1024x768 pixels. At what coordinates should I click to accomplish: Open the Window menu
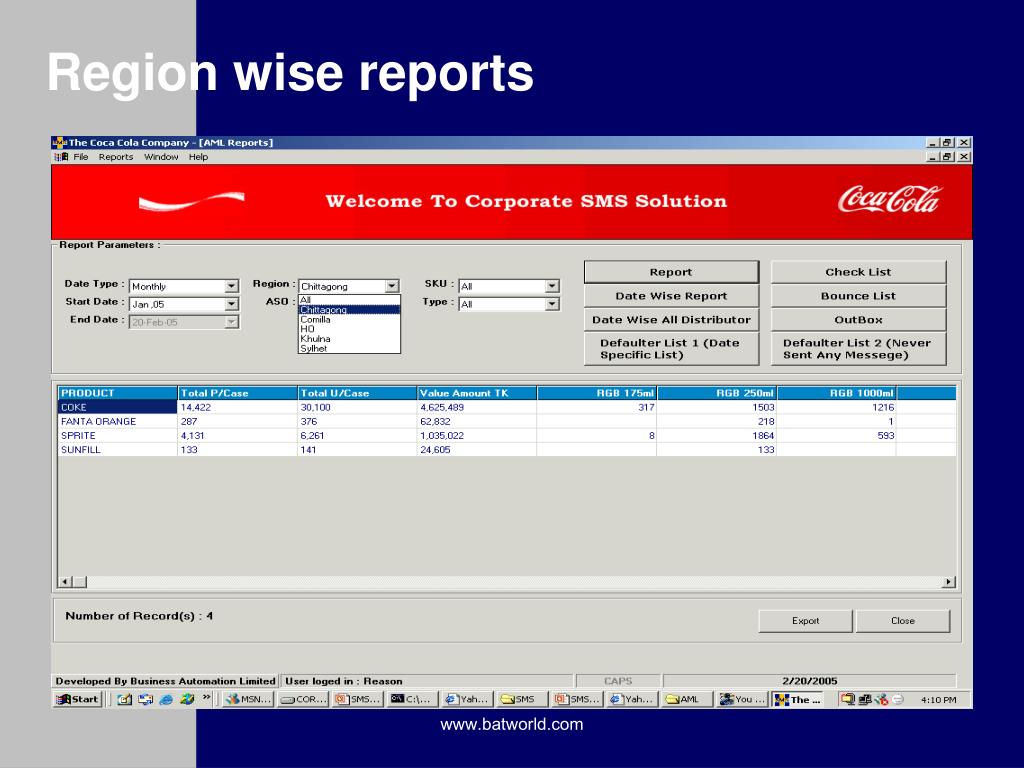point(161,157)
